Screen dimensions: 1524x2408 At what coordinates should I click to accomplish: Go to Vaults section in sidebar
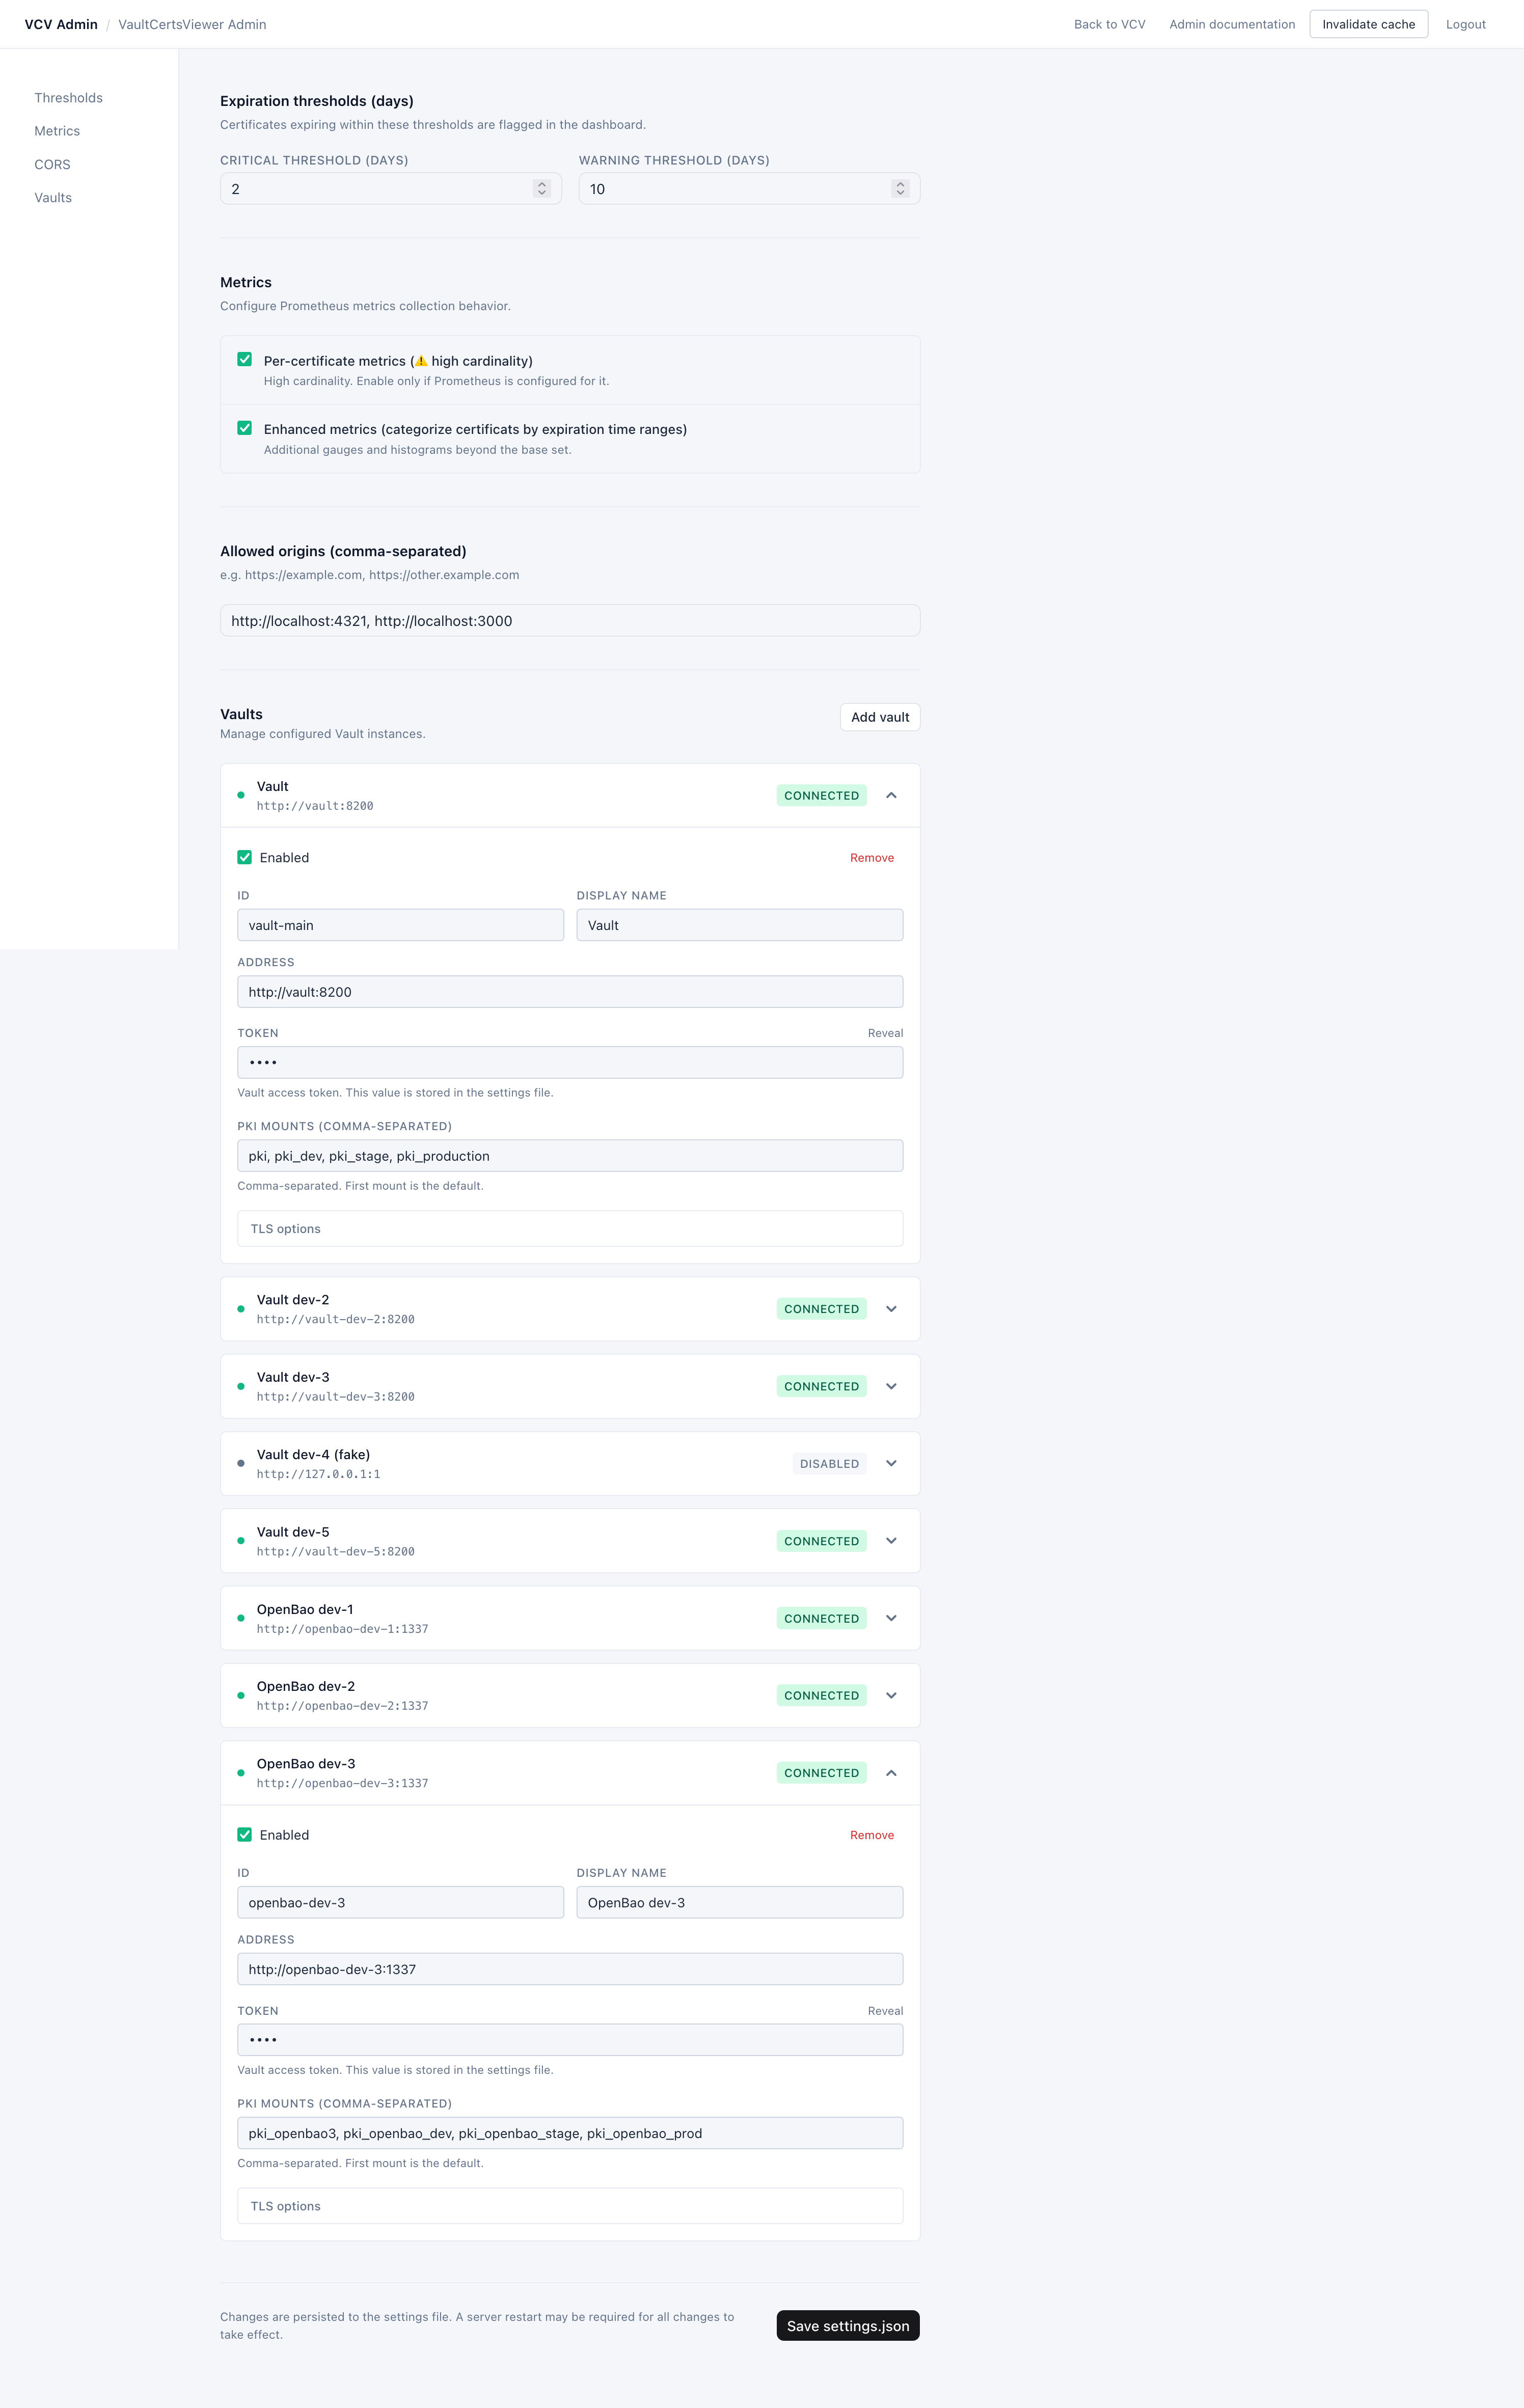pyautogui.click(x=53, y=198)
